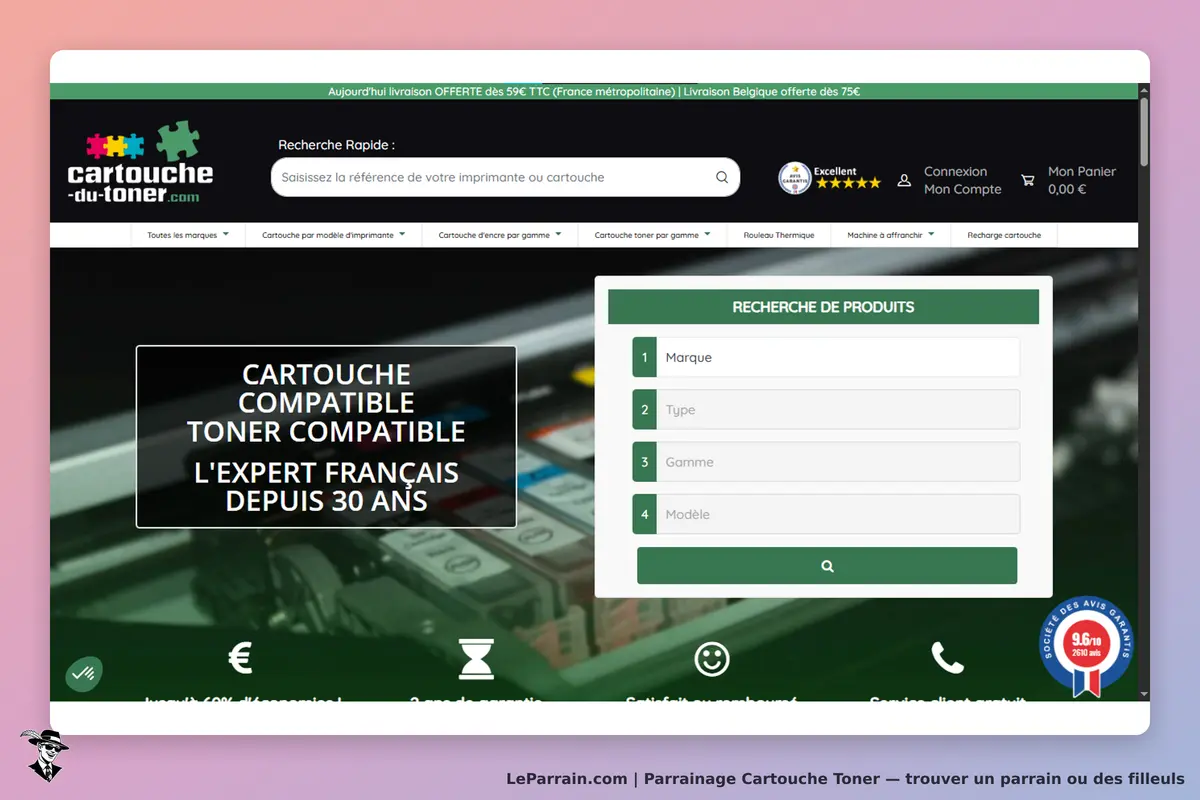Screen dimensions: 1200x800
Task: Open the Modèle selector in product search
Action: point(826,514)
